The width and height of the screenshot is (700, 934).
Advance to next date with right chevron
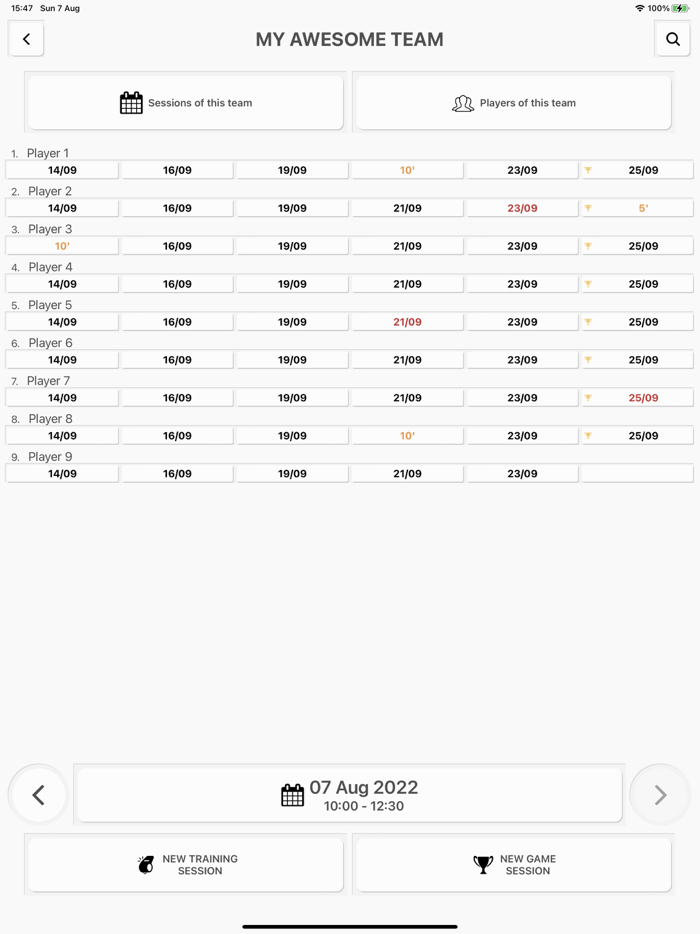(659, 794)
